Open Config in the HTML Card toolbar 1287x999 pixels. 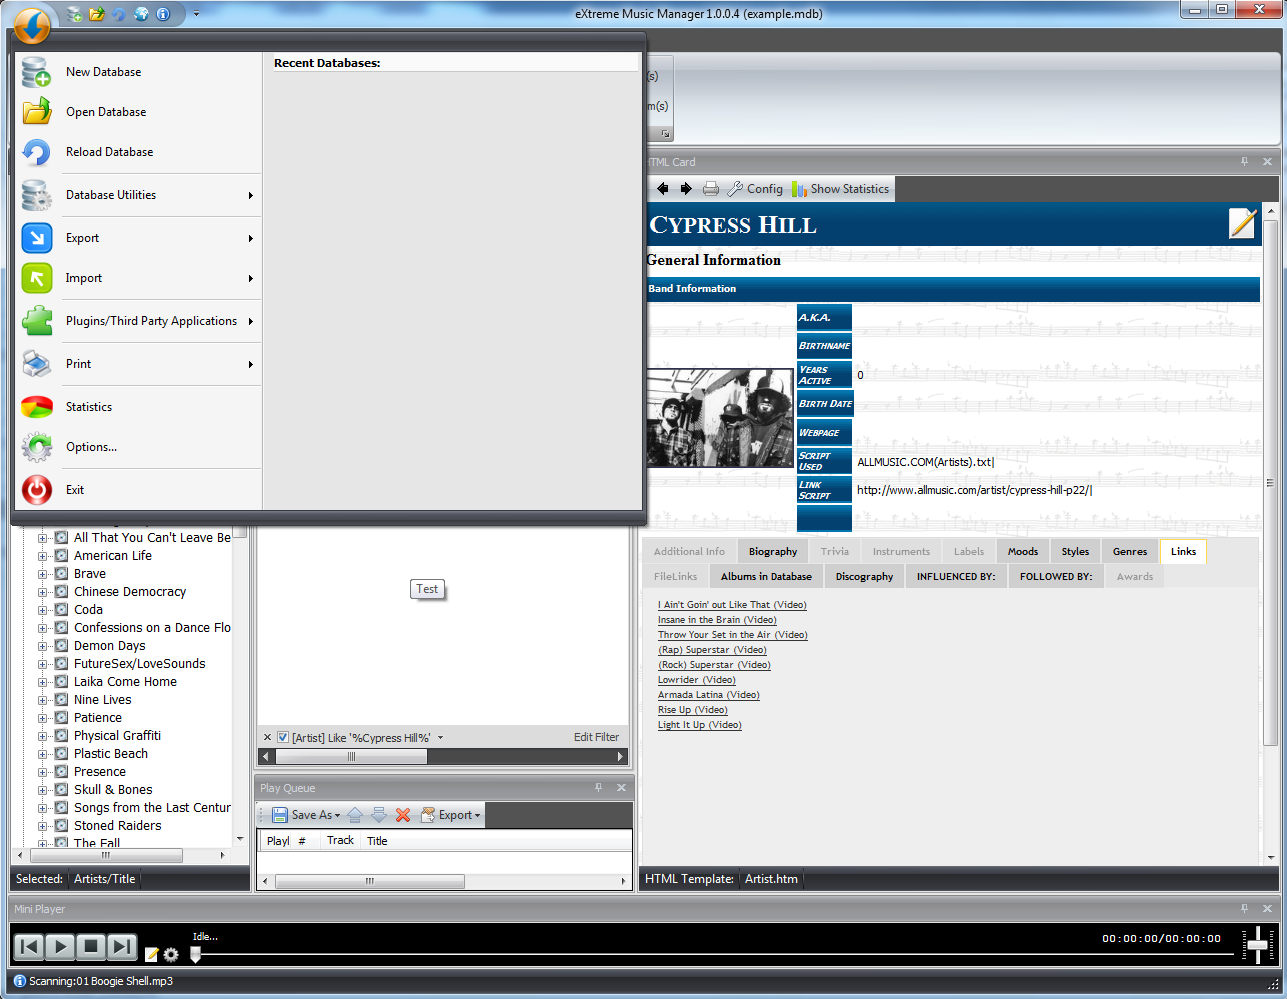pos(755,189)
